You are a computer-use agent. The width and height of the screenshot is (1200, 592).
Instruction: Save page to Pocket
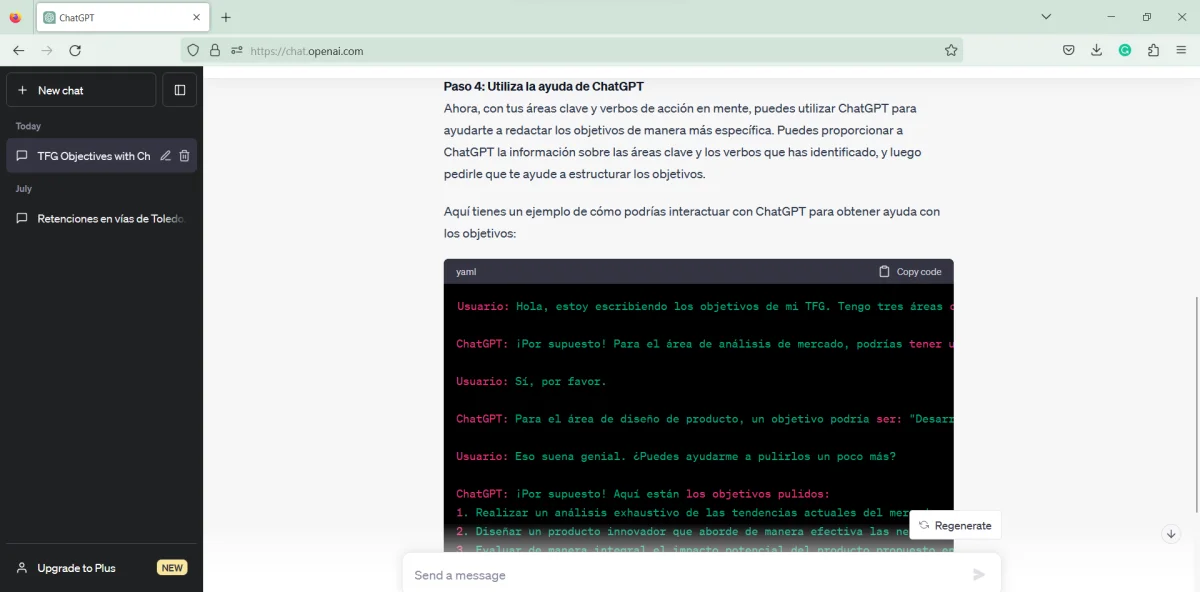click(x=1068, y=50)
